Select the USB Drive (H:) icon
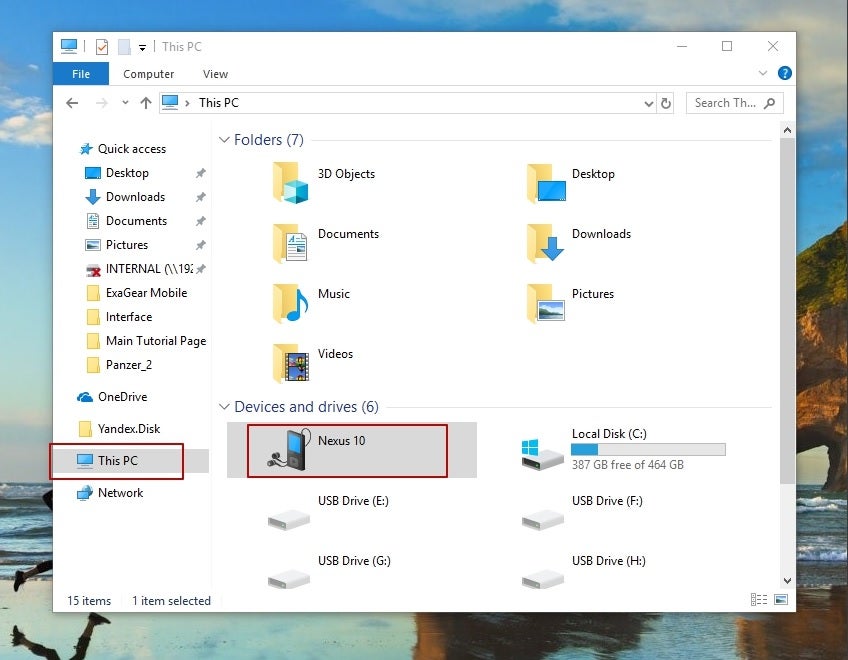Viewport: 848px width, 660px height. pos(542,579)
